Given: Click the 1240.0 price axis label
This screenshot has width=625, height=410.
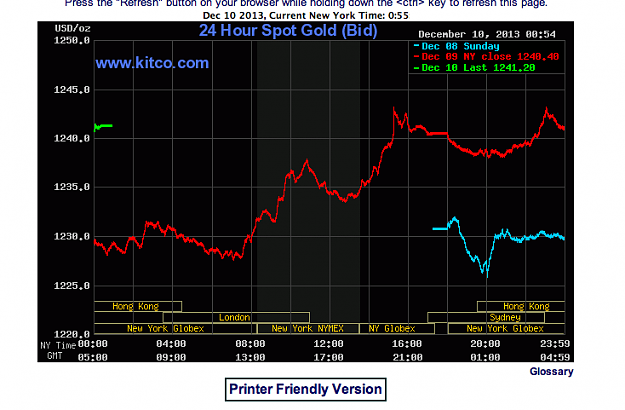Looking at the screenshot, I should click(x=72, y=138).
